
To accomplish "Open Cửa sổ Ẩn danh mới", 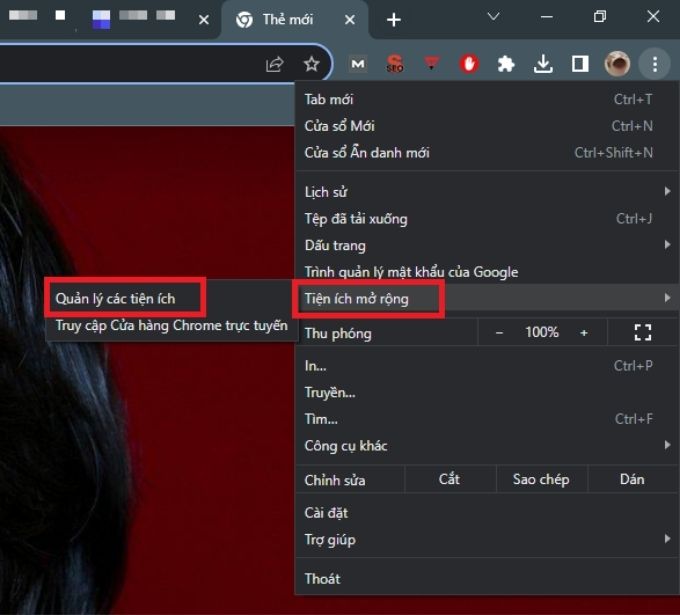I will click(486, 153).
